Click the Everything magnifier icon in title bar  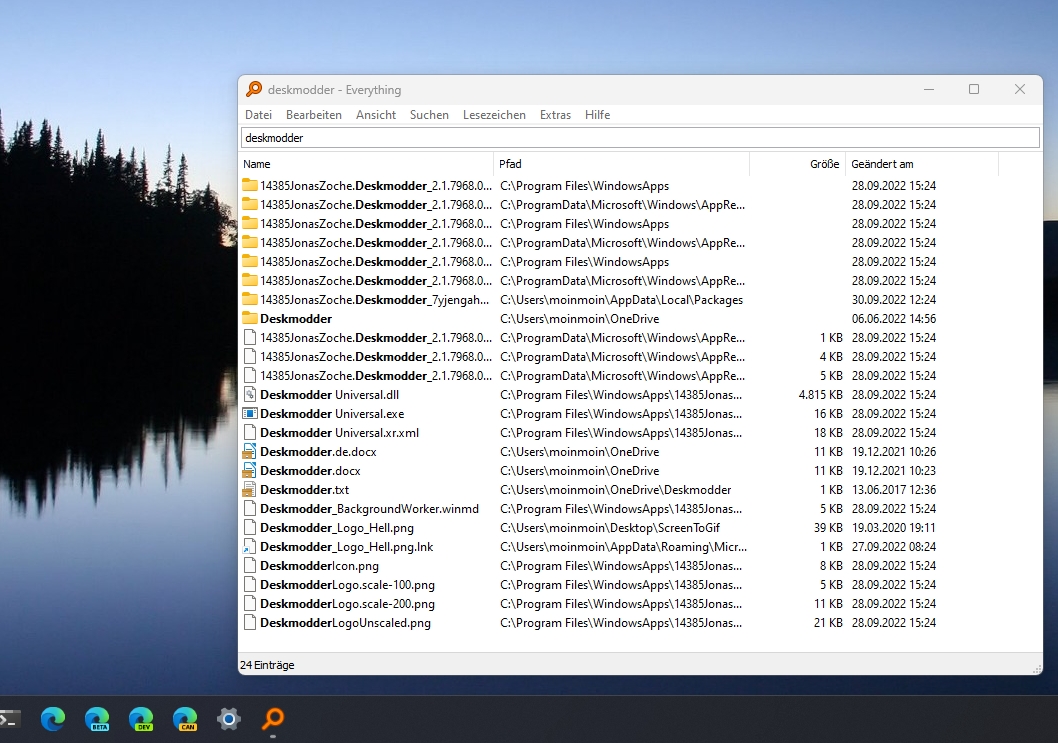point(254,89)
